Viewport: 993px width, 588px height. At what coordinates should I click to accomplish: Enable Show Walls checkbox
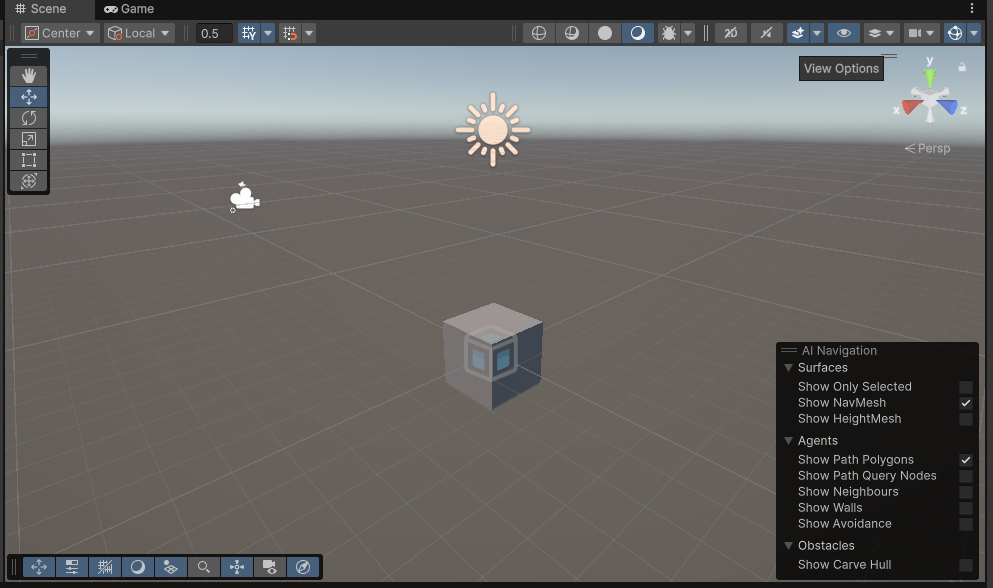click(x=966, y=508)
